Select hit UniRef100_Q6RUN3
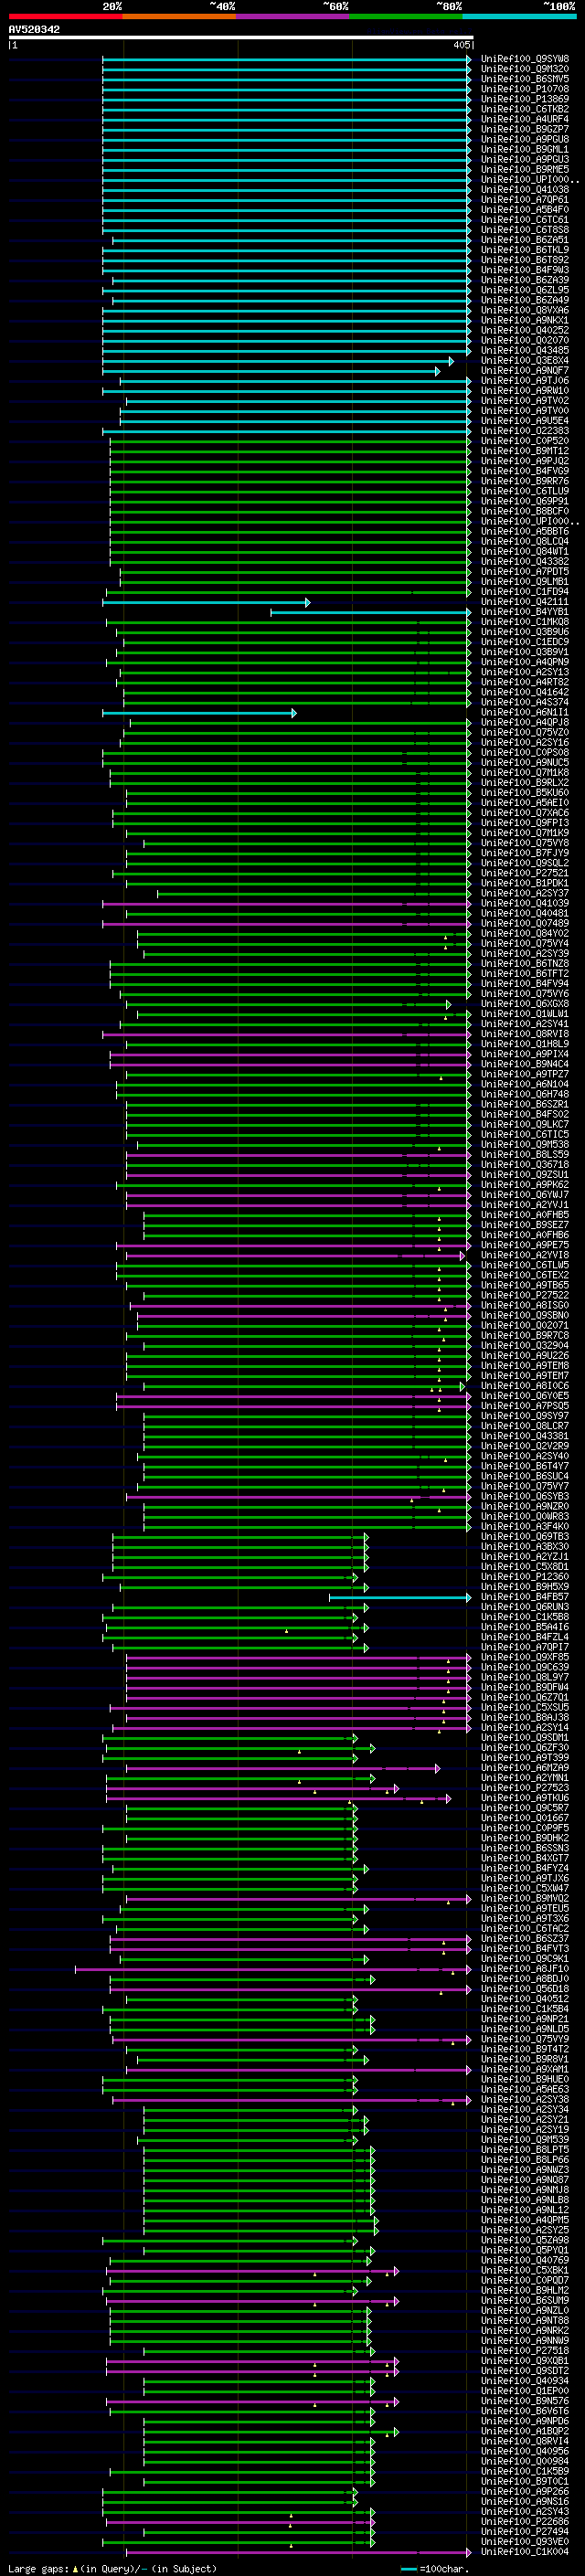The width and height of the screenshot is (585, 2576). tap(525, 1607)
